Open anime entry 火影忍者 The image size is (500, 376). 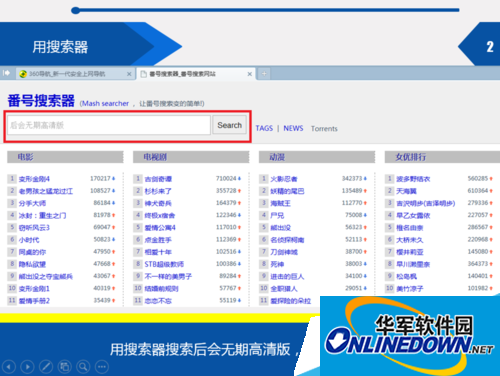[284, 179]
